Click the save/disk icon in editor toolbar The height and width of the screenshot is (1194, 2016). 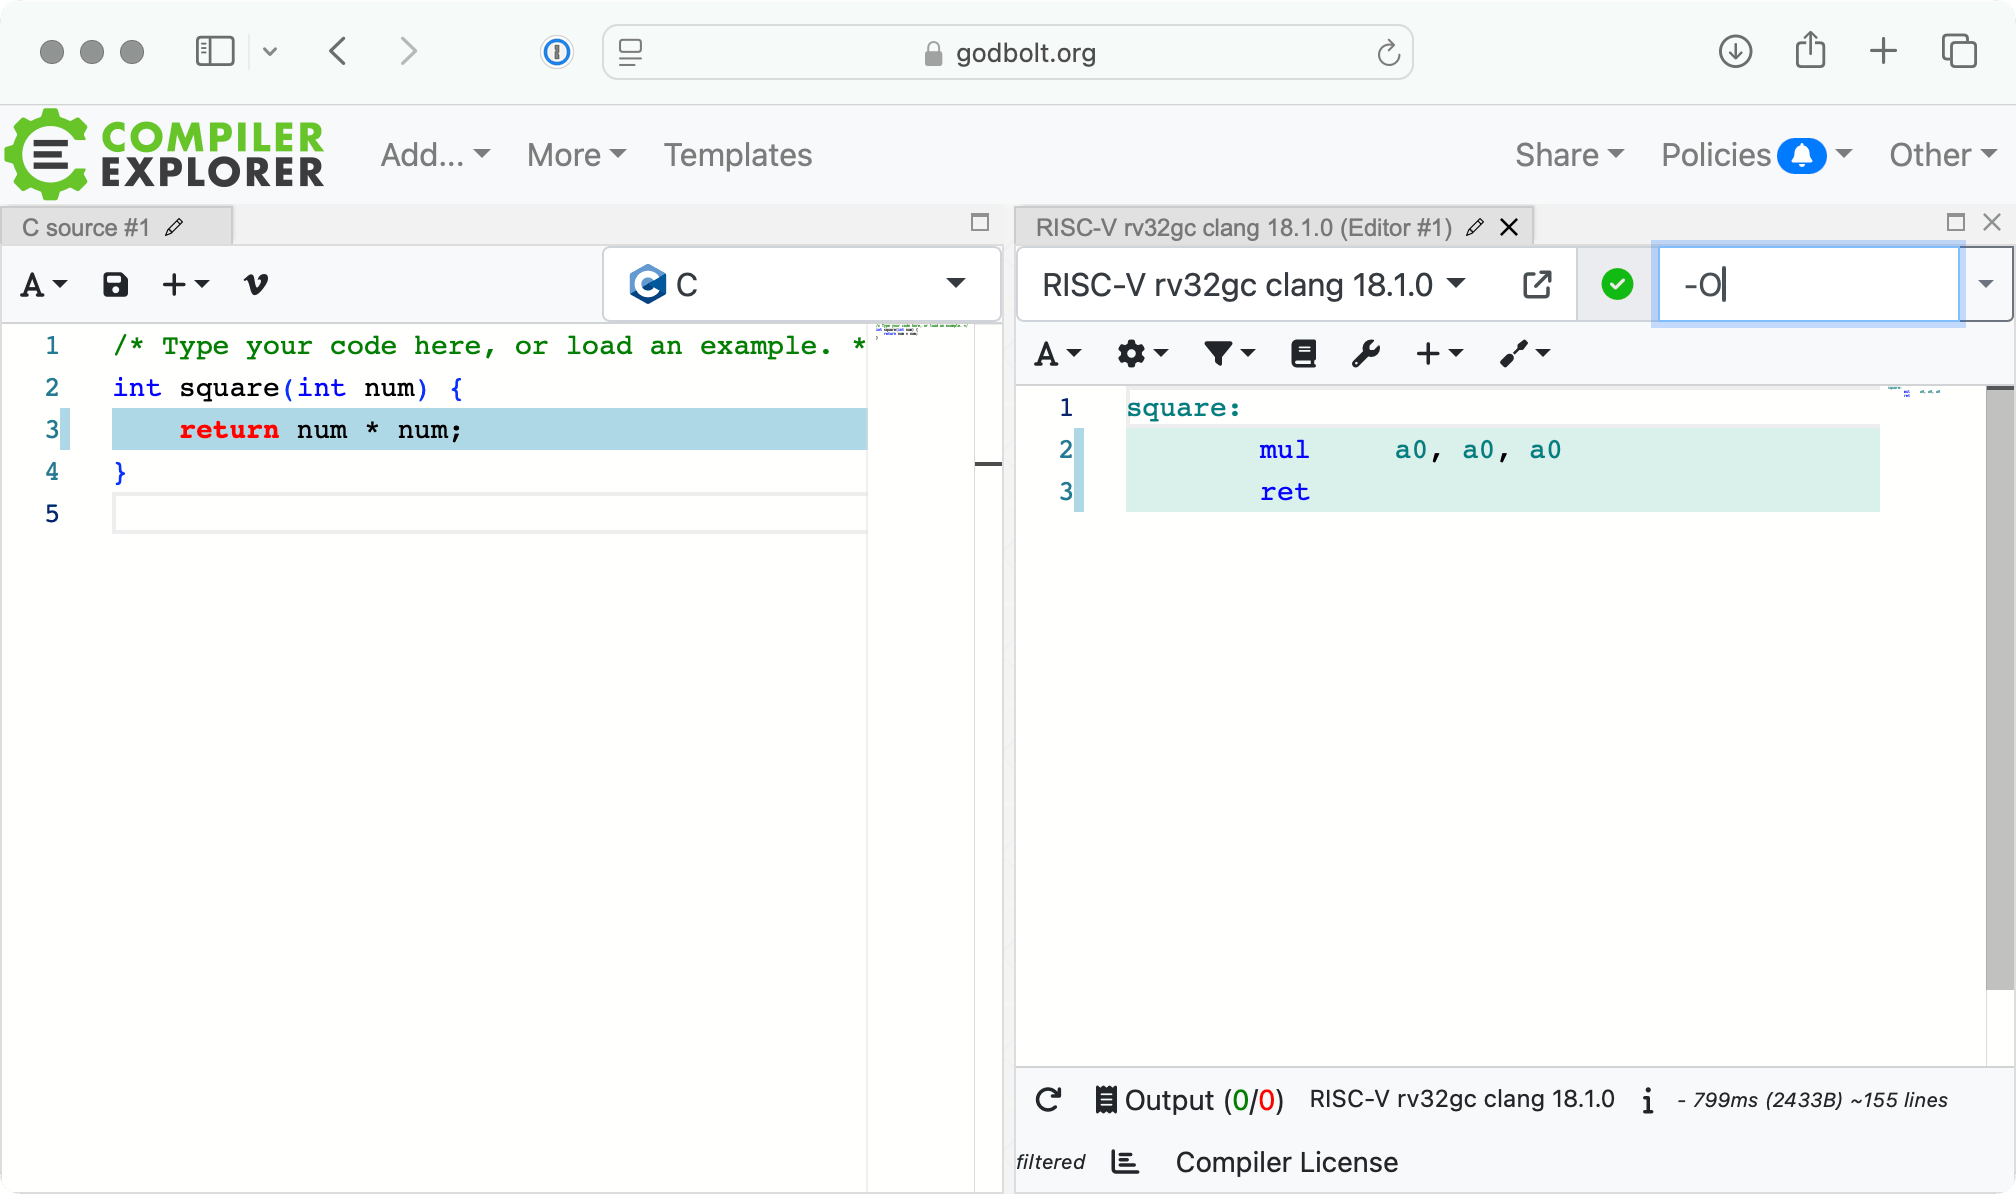pos(116,283)
